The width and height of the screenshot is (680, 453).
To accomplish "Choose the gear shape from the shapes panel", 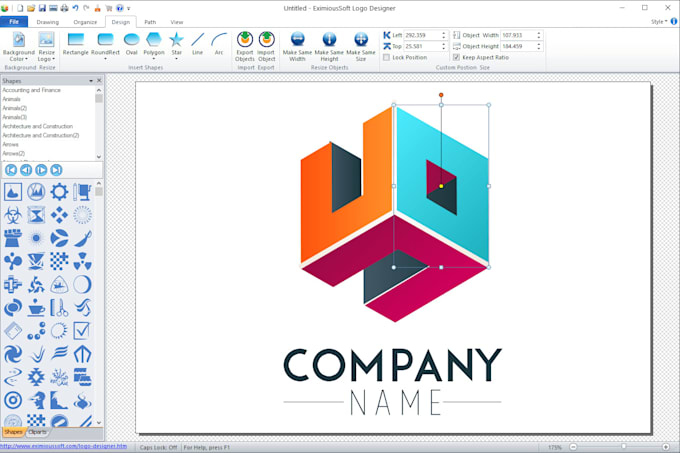I will click(x=60, y=191).
